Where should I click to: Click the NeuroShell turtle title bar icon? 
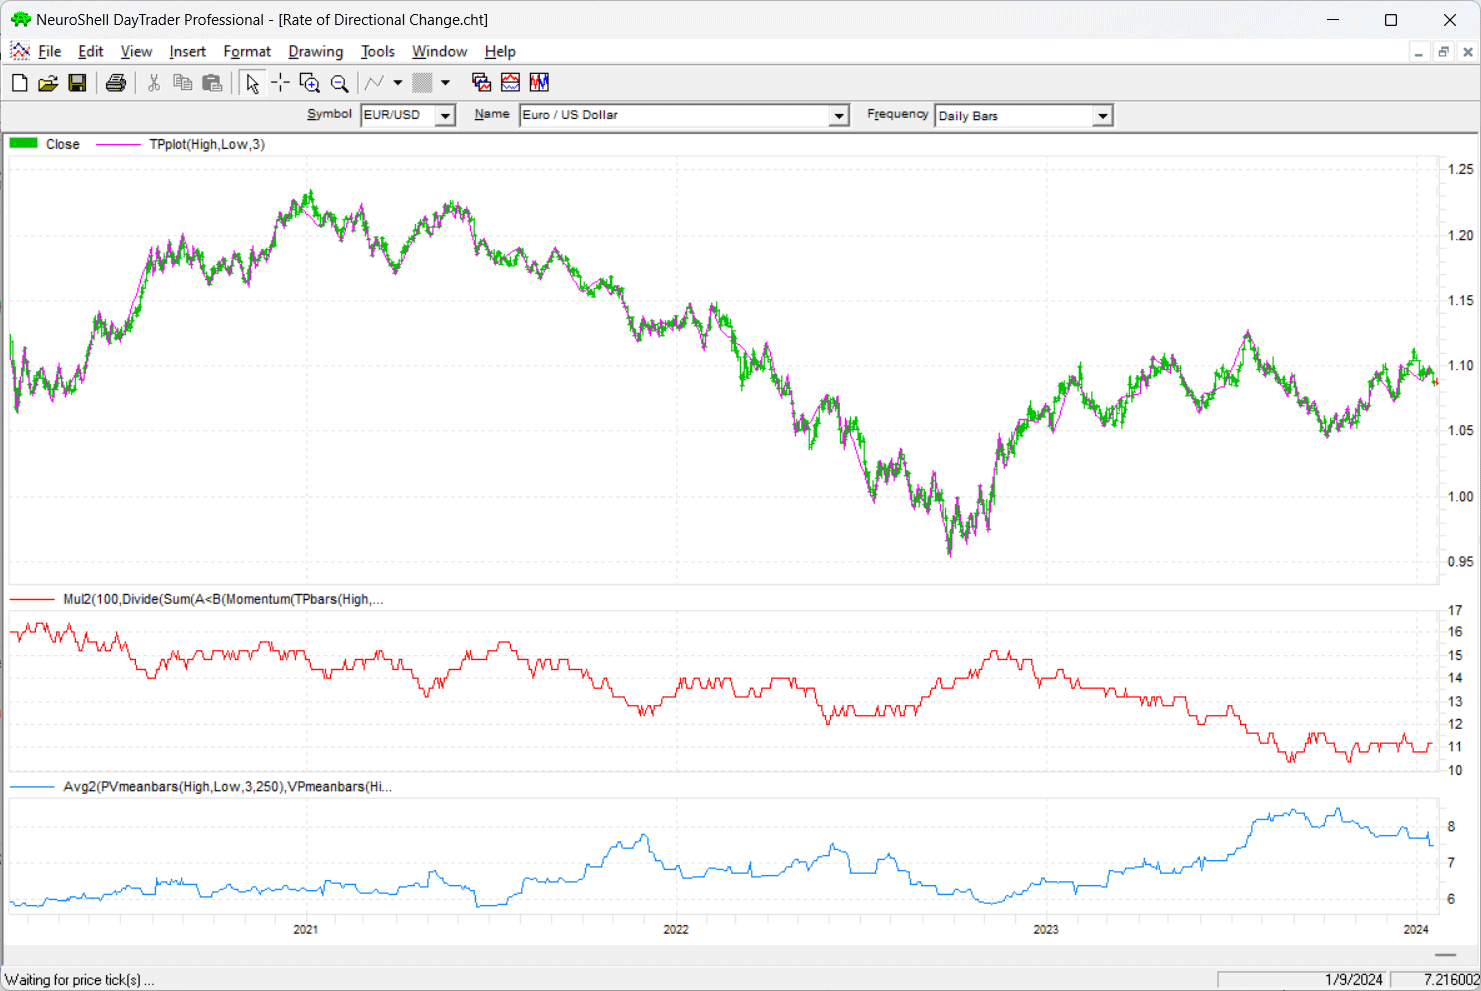coord(21,20)
